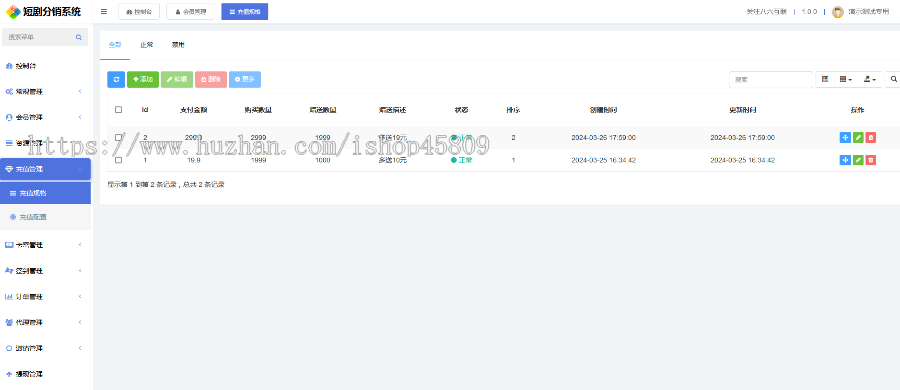900x390 pixels.
Task: Switch to the 控制台 tab in the top bar
Action: pyautogui.click(x=139, y=11)
